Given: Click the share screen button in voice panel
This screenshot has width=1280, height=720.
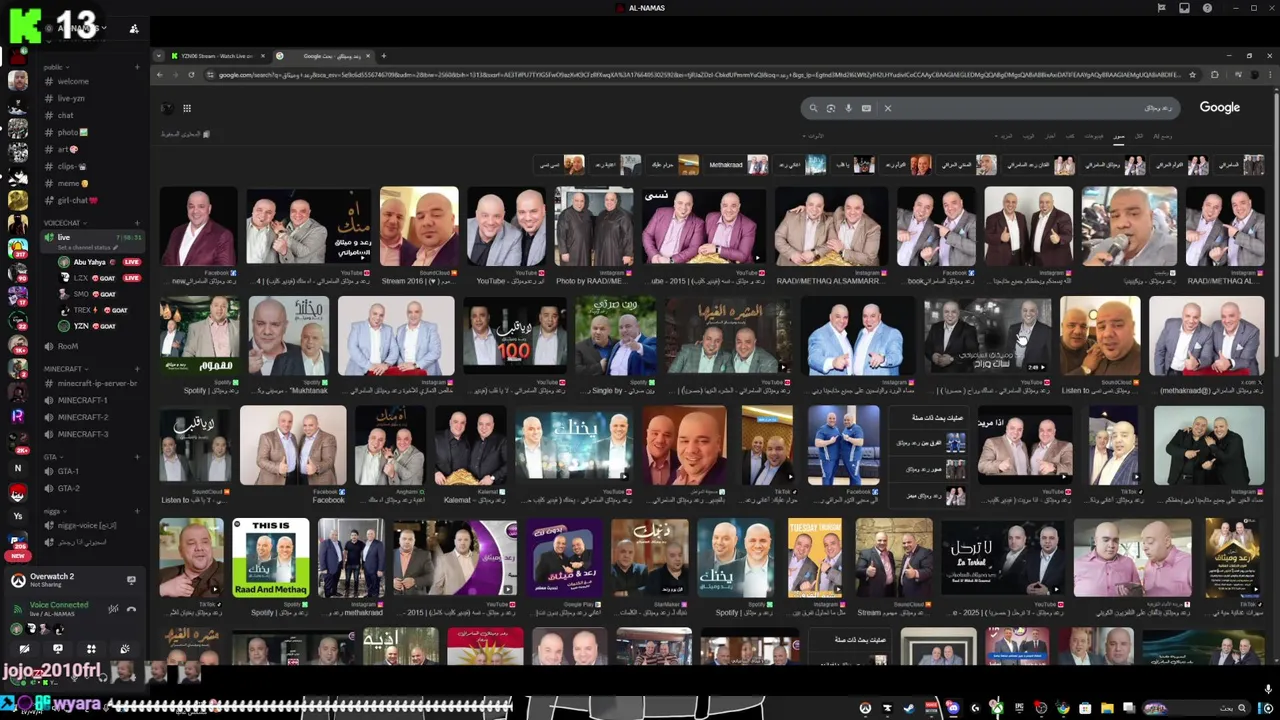Looking at the screenshot, I should click(x=57, y=648).
